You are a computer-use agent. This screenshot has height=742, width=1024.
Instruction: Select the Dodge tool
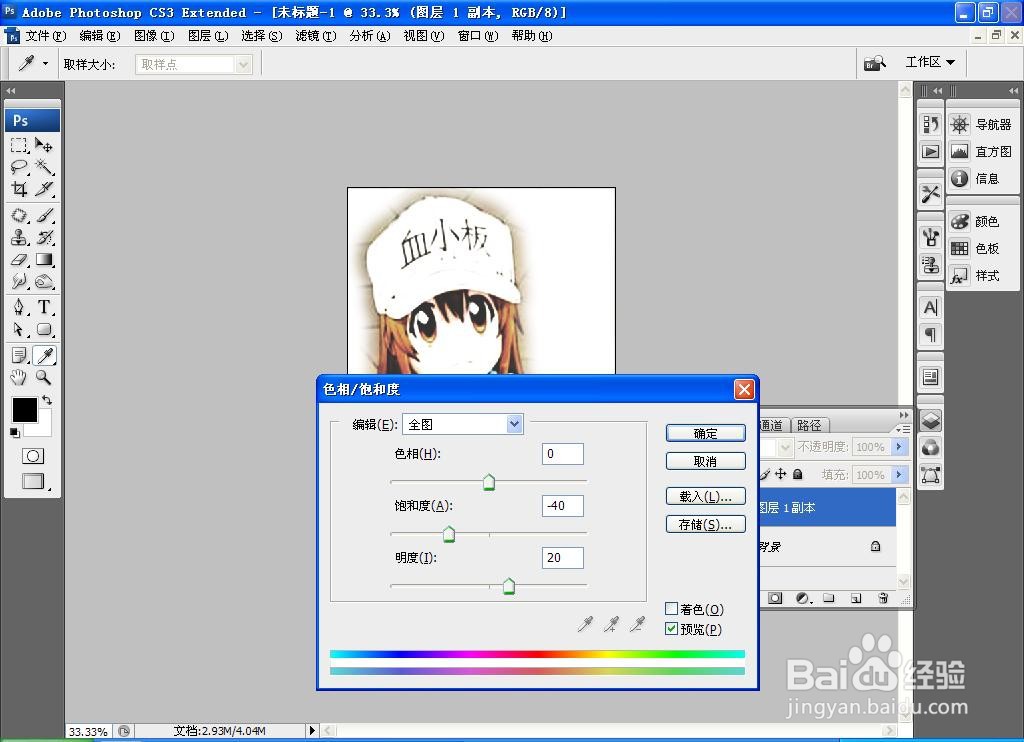[x=44, y=282]
